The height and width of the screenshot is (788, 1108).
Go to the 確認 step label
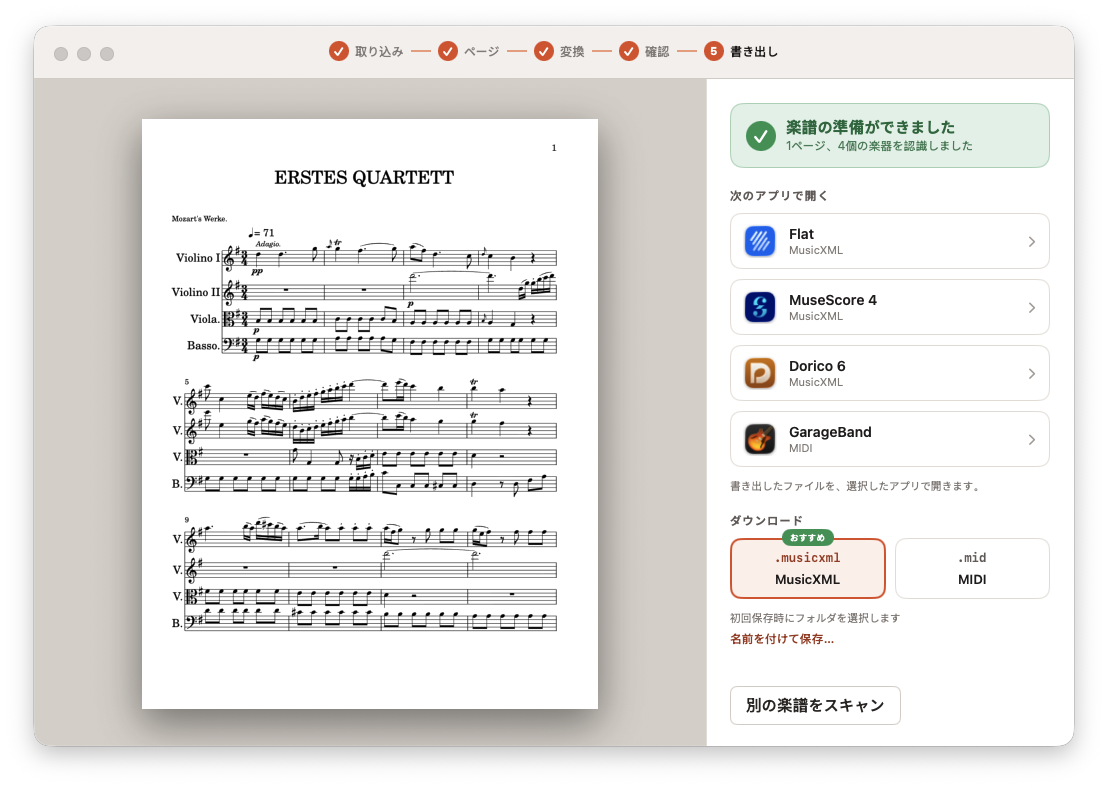(657, 52)
